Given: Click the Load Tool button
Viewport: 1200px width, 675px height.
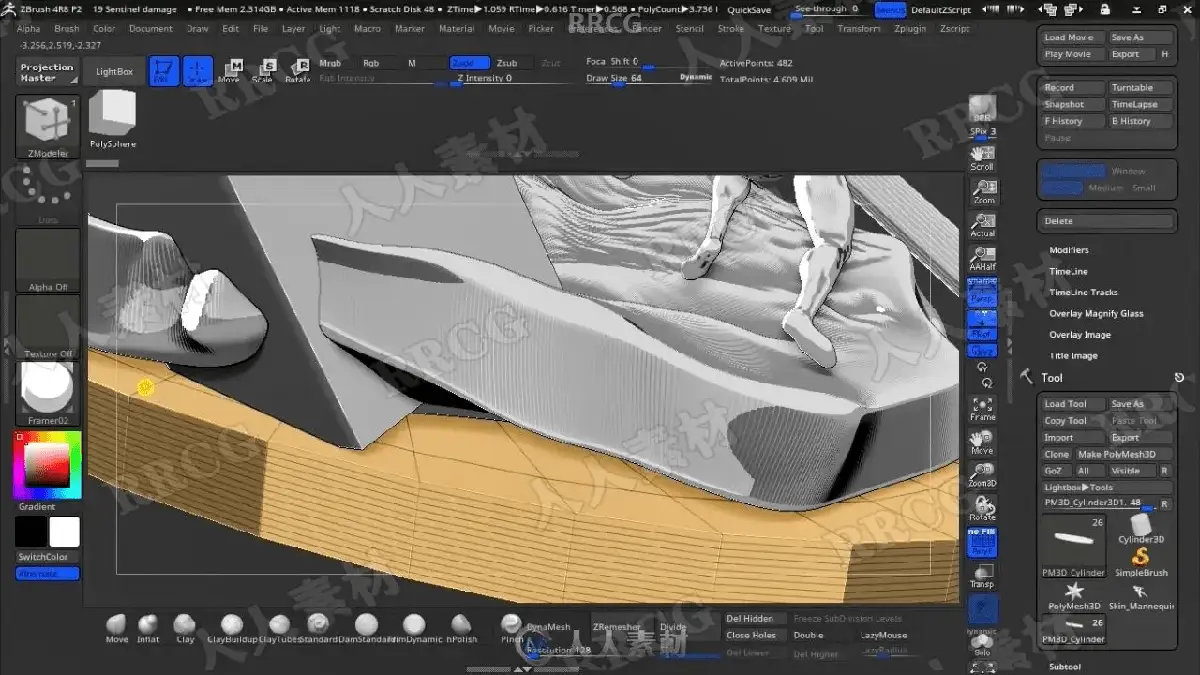Looking at the screenshot, I should tap(1073, 404).
